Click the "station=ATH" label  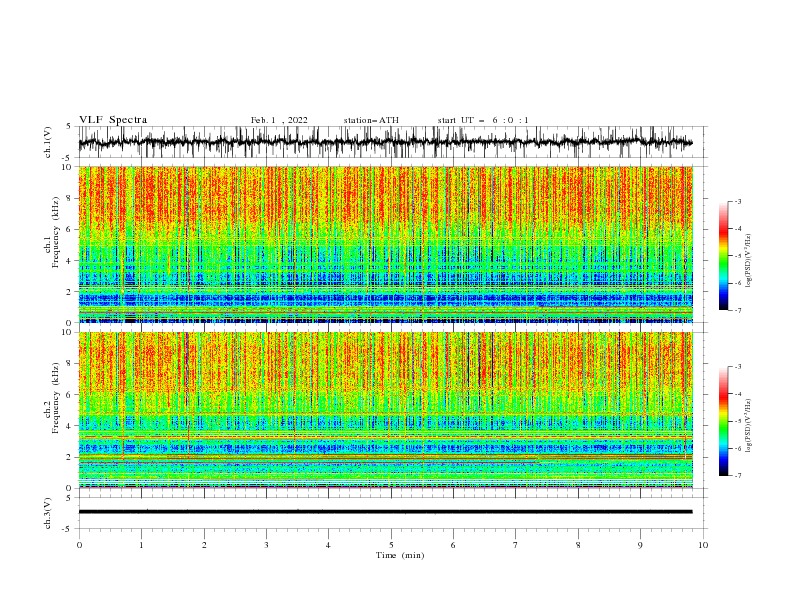point(371,120)
